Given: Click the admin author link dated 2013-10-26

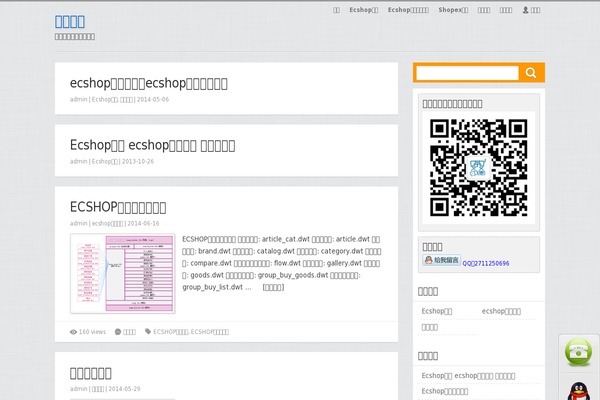Looking at the screenshot, I should (78, 161).
